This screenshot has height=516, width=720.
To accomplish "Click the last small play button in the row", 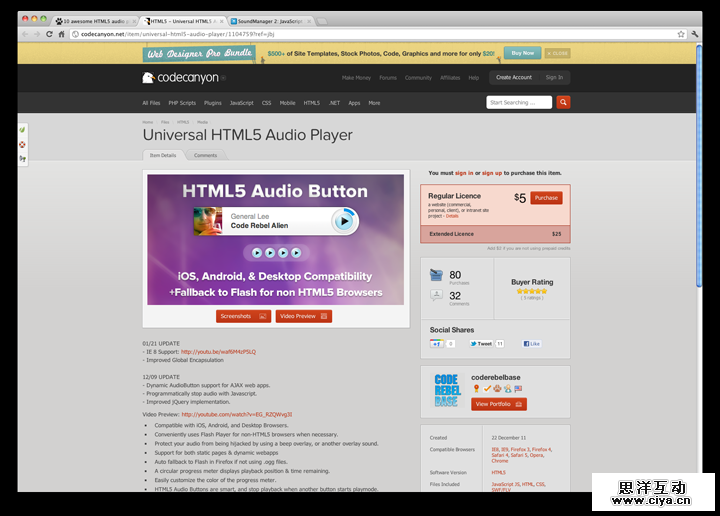I will pos(296,252).
